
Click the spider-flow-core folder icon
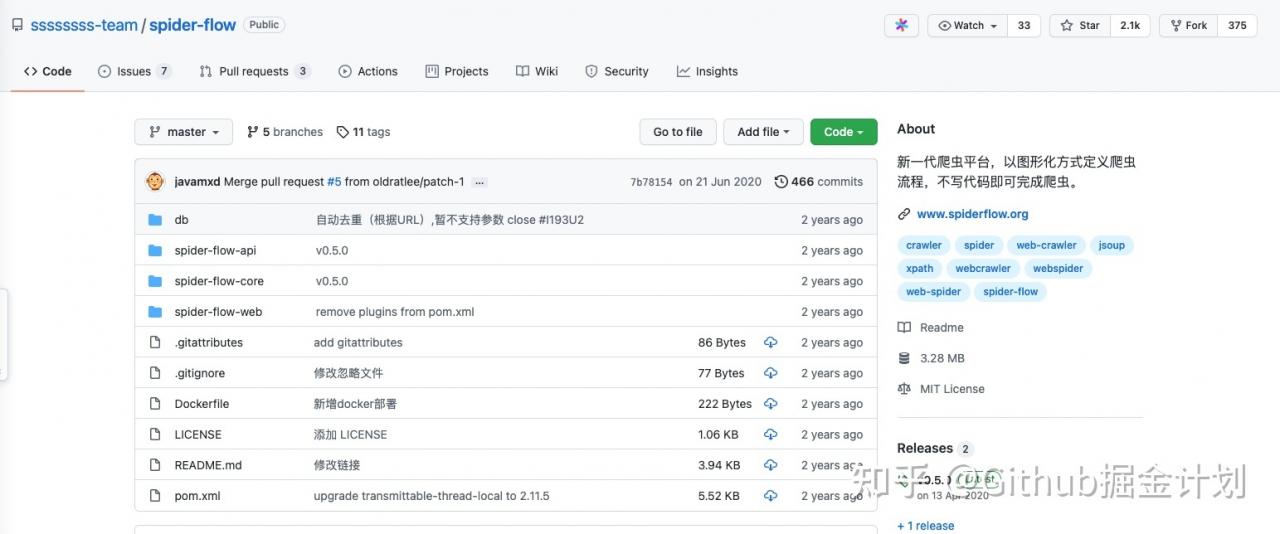[x=155, y=281]
